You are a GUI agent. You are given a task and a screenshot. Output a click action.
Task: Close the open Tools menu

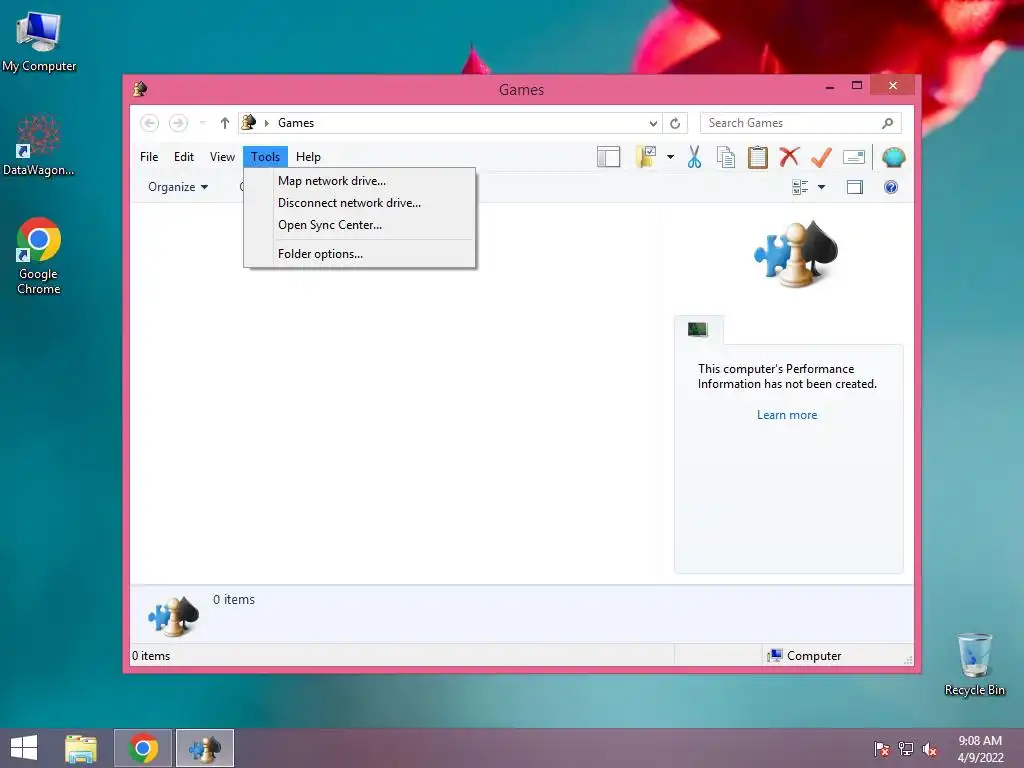click(265, 157)
